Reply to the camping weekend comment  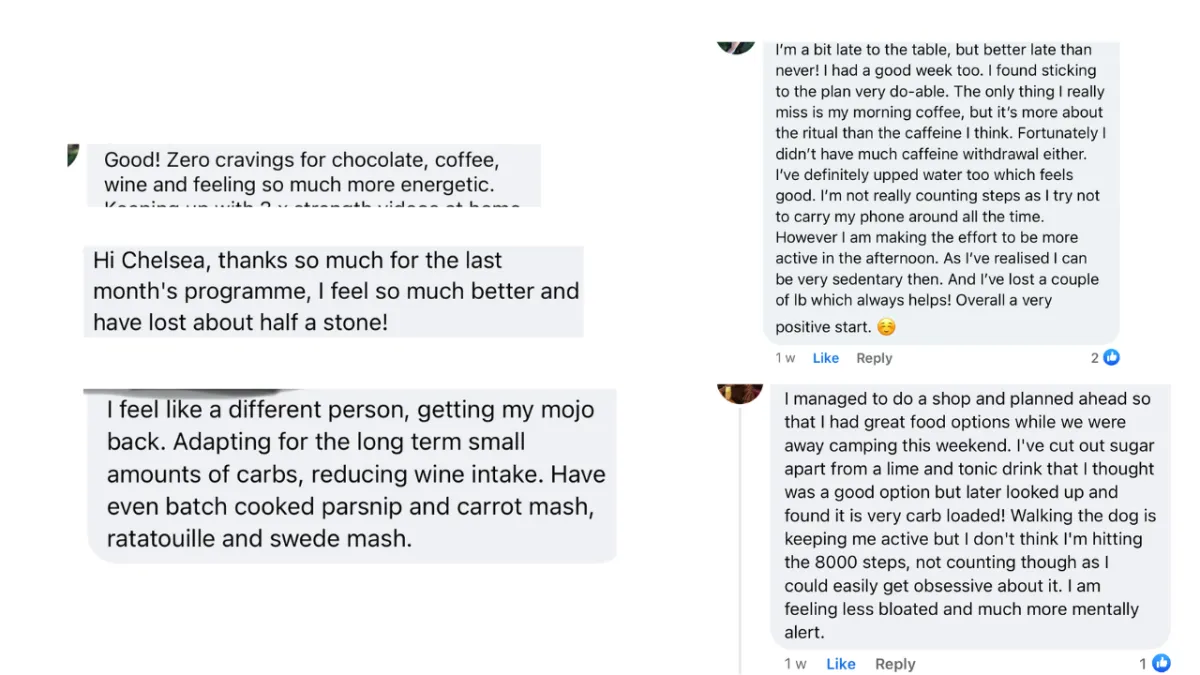coord(895,664)
